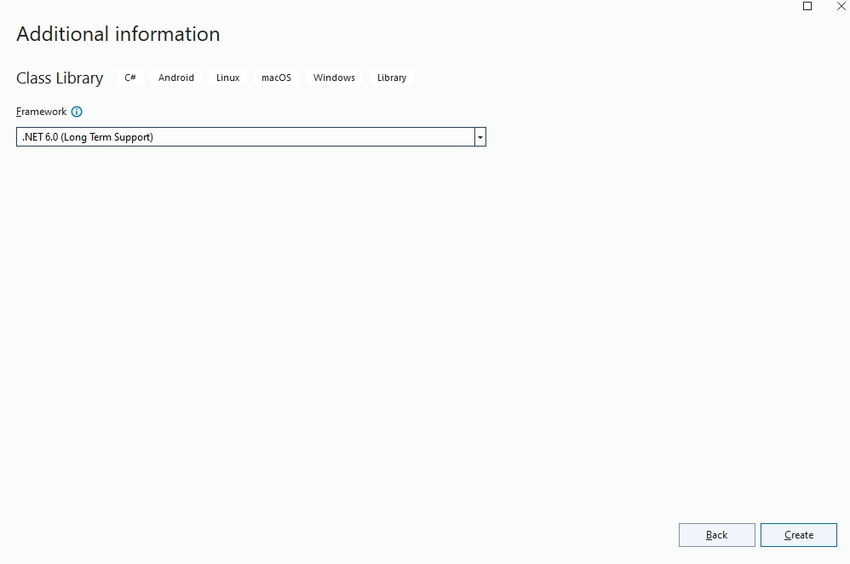The width and height of the screenshot is (850, 564).
Task: Click the Windows platform tag
Action: (x=334, y=78)
